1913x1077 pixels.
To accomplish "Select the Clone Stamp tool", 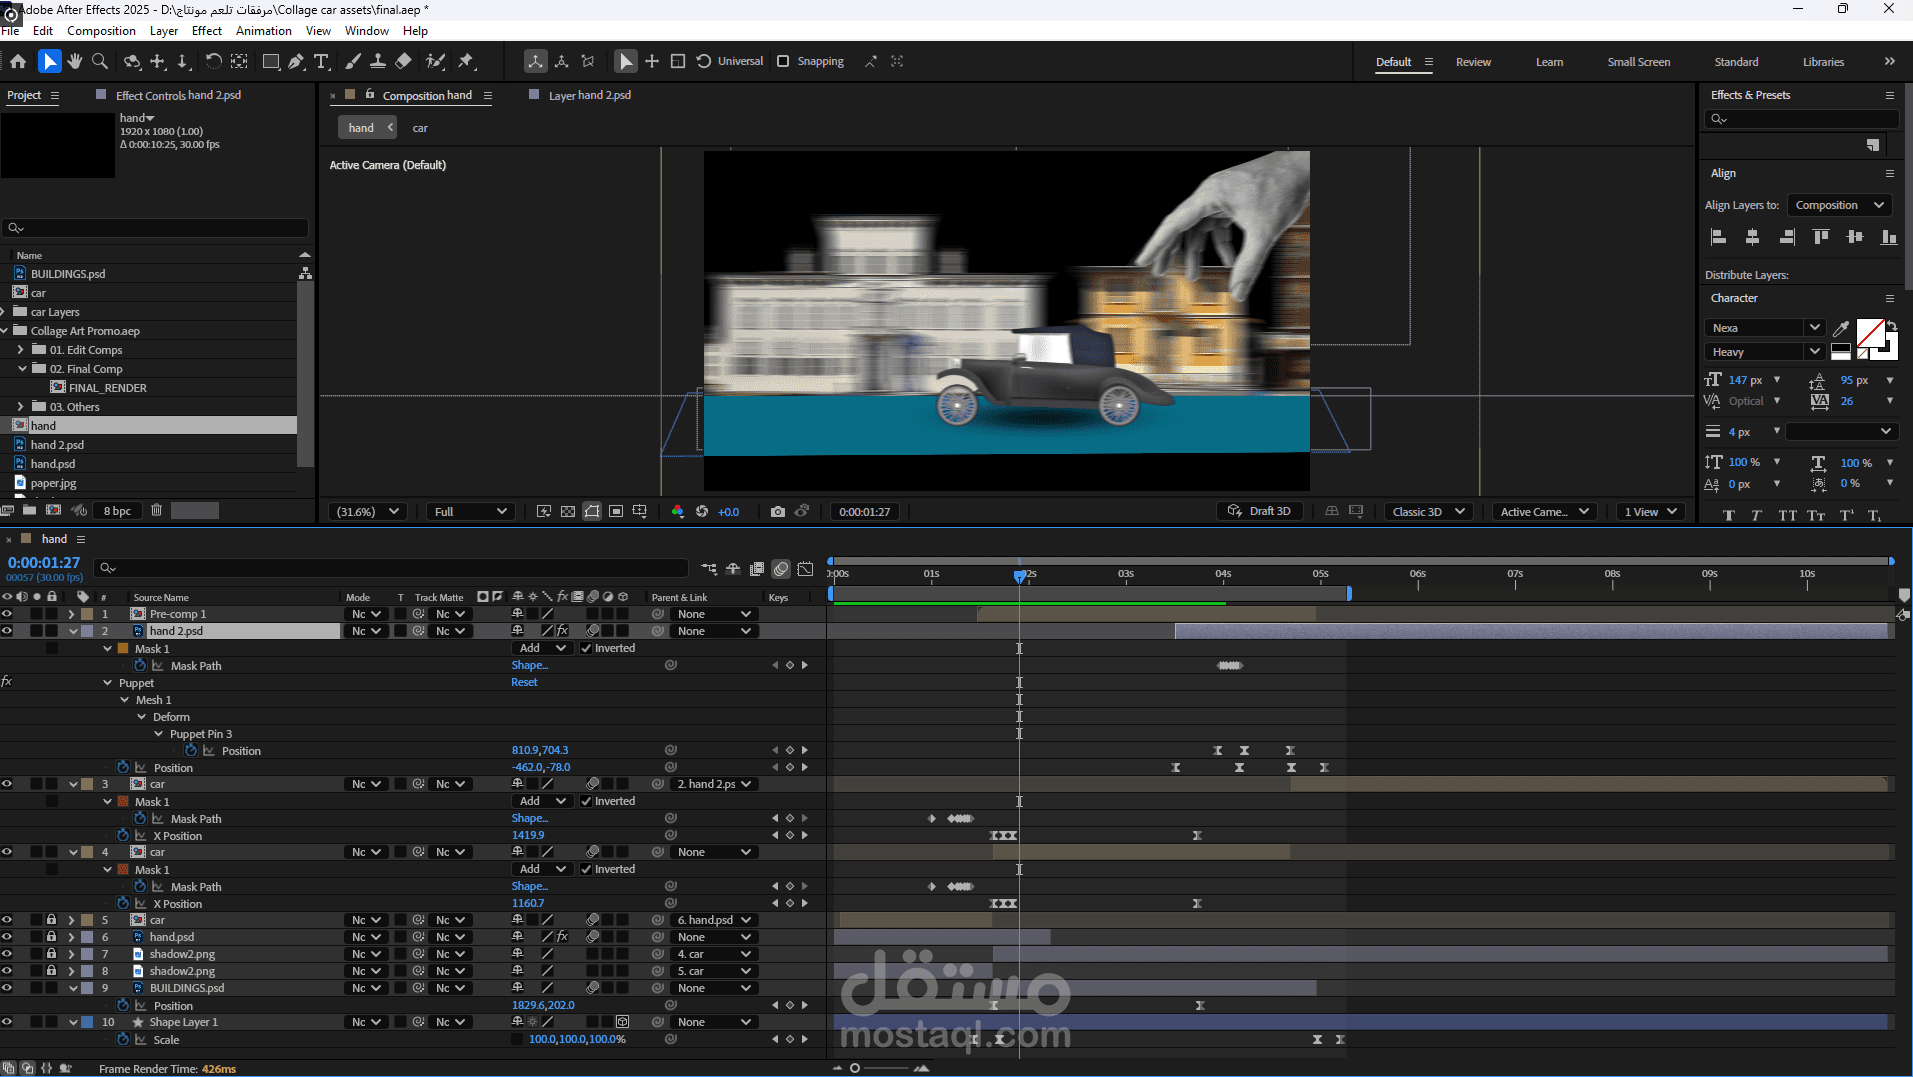I will (377, 61).
